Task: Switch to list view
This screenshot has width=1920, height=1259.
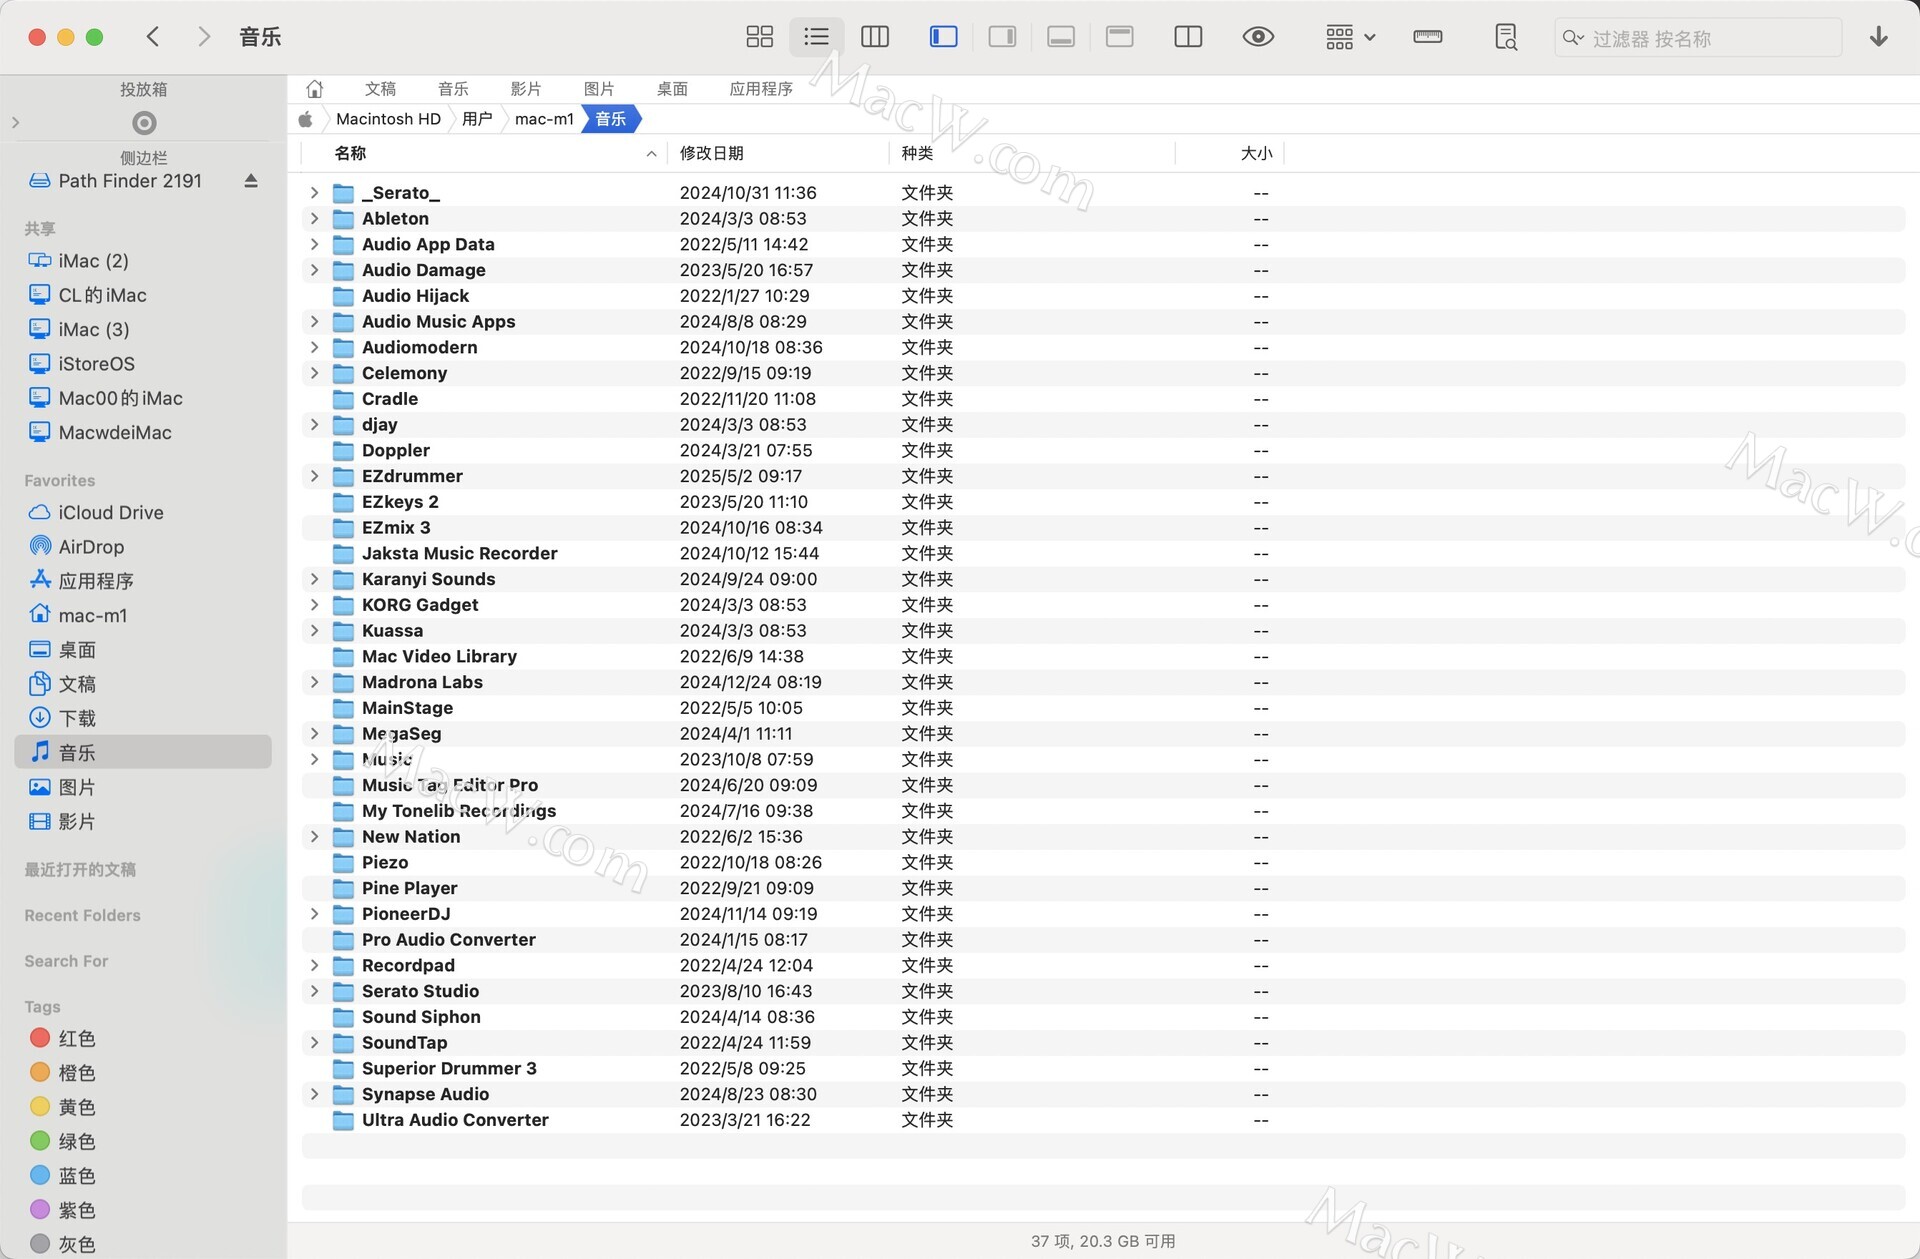Action: pos(816,37)
